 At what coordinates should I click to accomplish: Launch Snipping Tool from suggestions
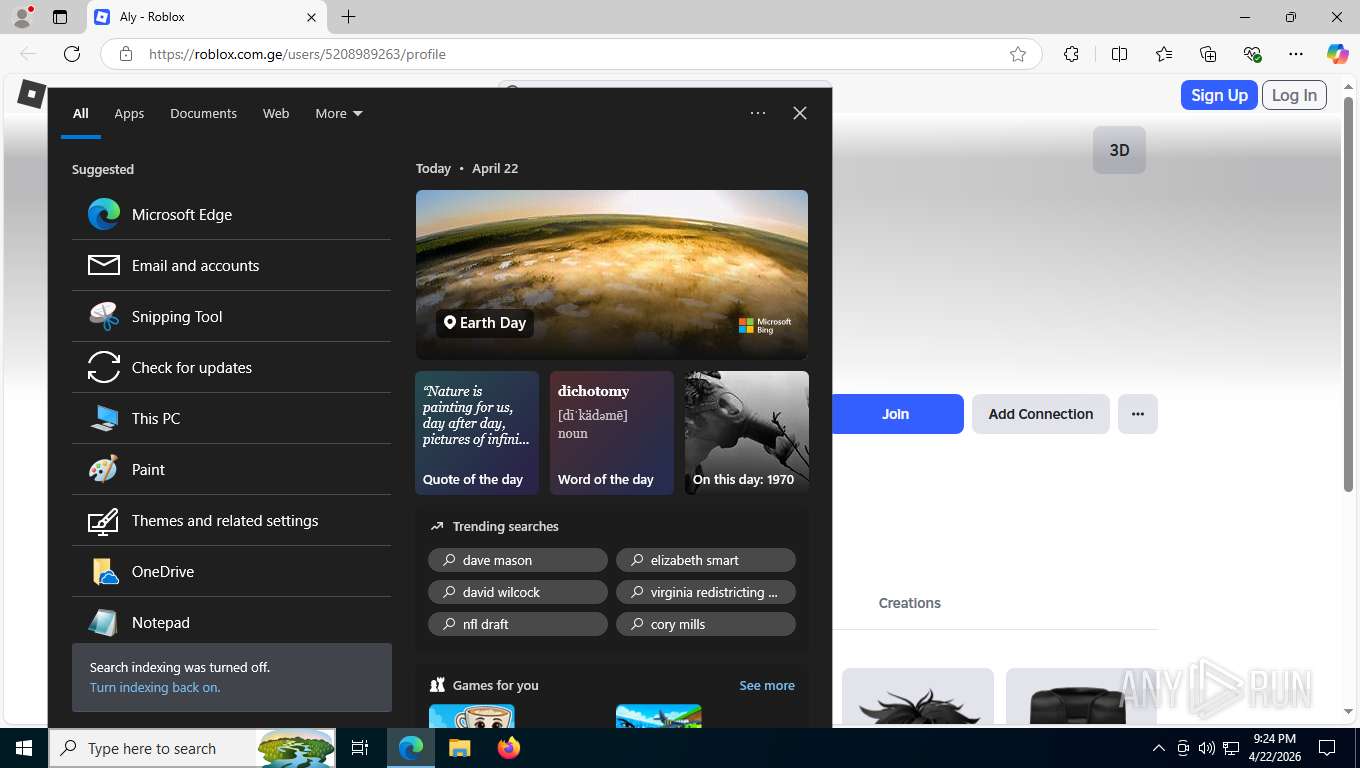point(231,316)
